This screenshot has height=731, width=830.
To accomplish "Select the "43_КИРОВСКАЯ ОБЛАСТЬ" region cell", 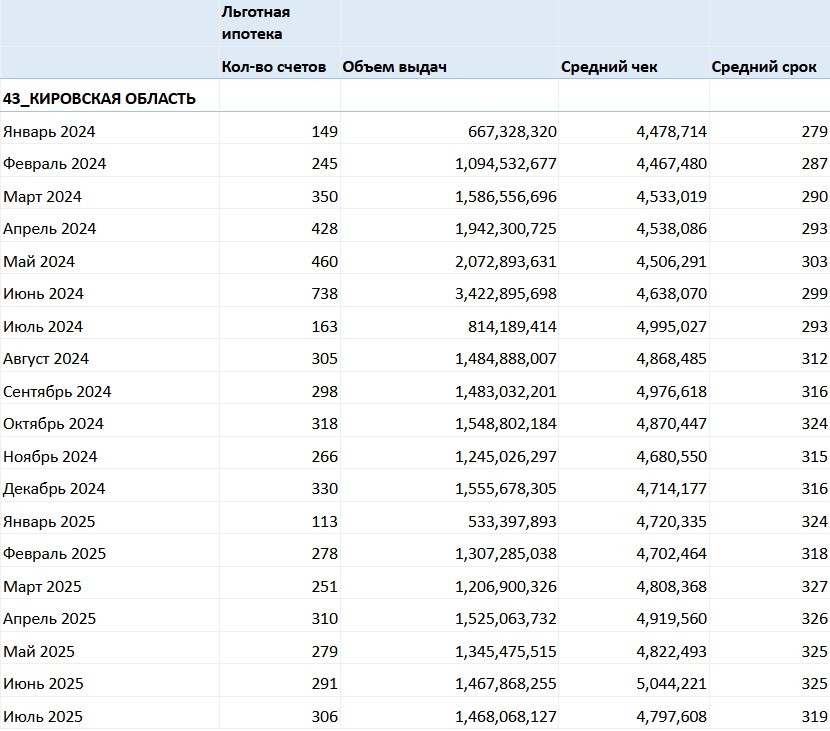I will (x=99, y=98).
